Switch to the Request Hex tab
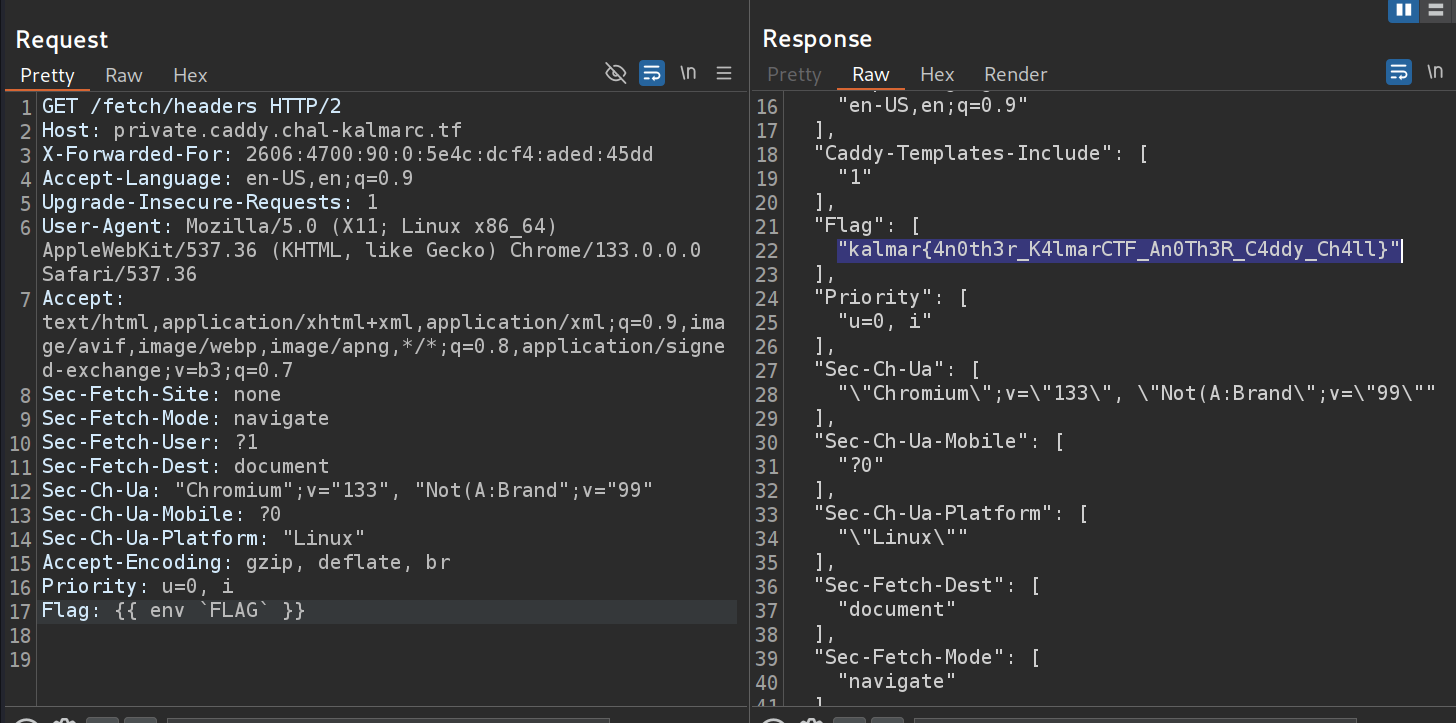Viewport: 1456px width, 723px height. (x=190, y=75)
